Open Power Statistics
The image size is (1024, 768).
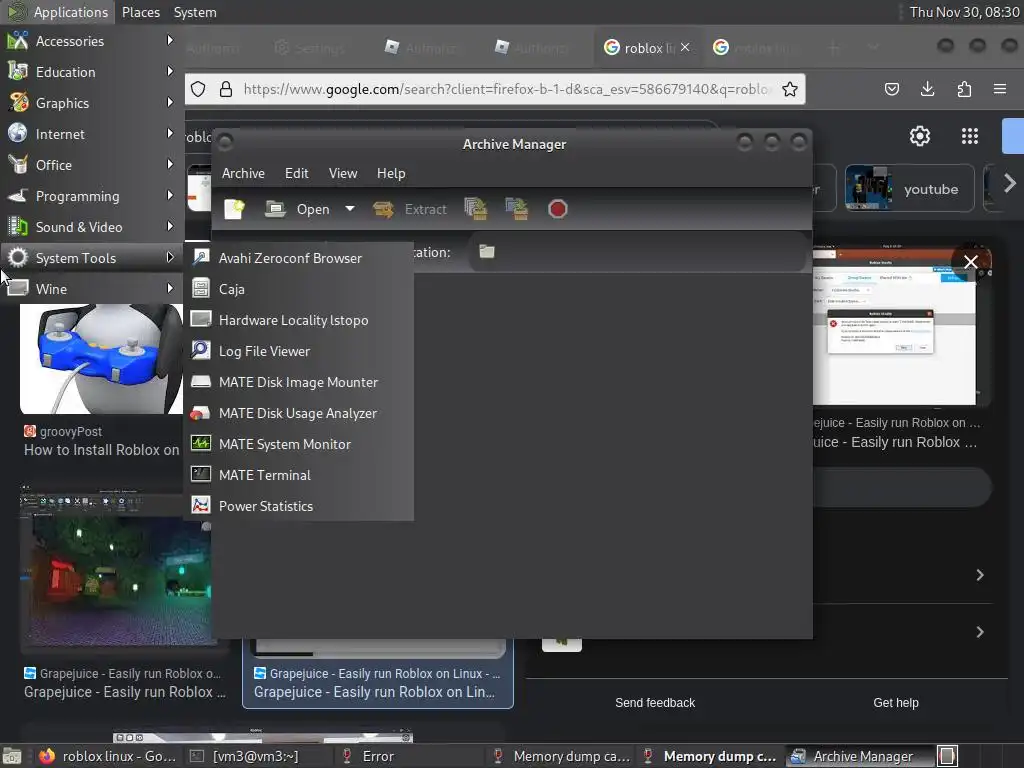(299, 506)
